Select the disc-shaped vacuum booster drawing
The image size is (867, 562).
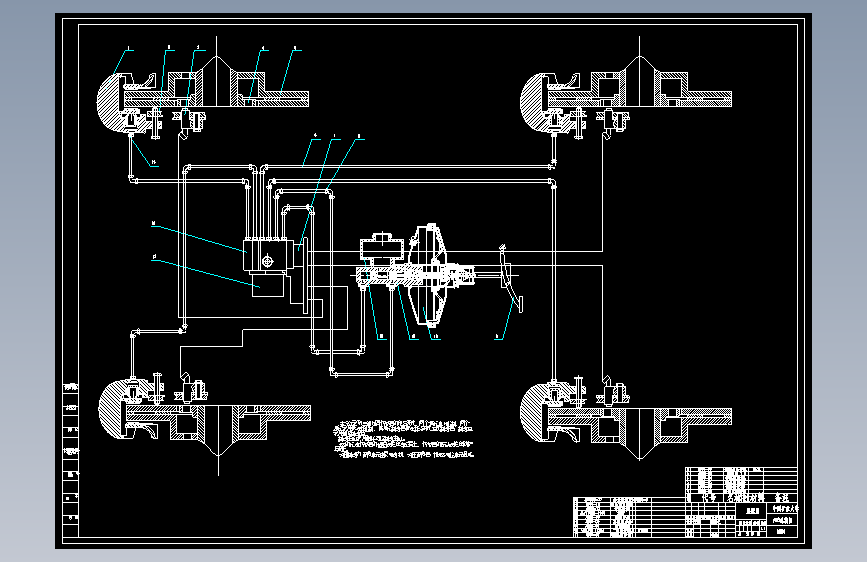[x=429, y=273]
